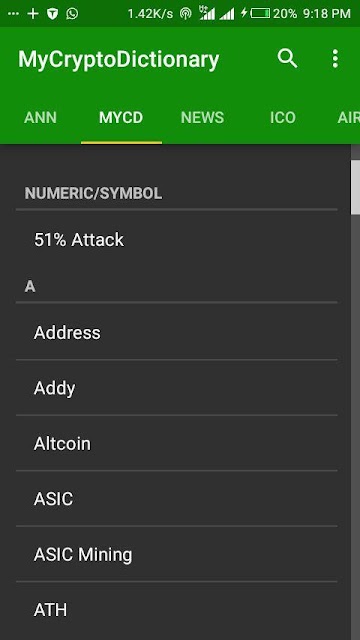Open the ASIC entry

(x=177, y=499)
